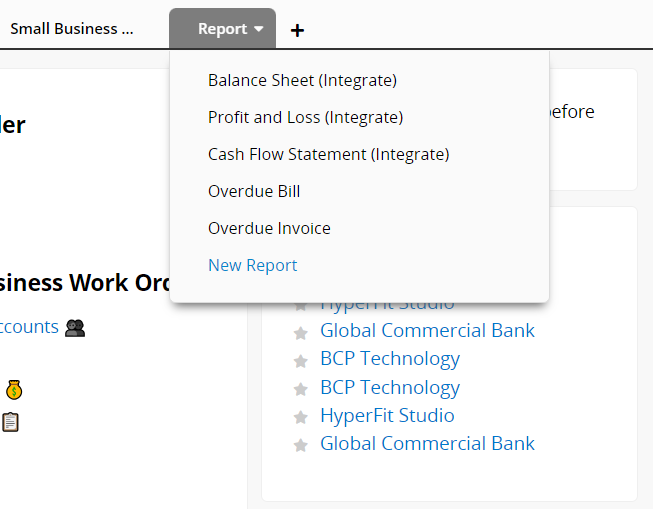Viewport: 653px width, 509px height.
Task: Click the people icon beside Accounts
Action: [x=75, y=328]
